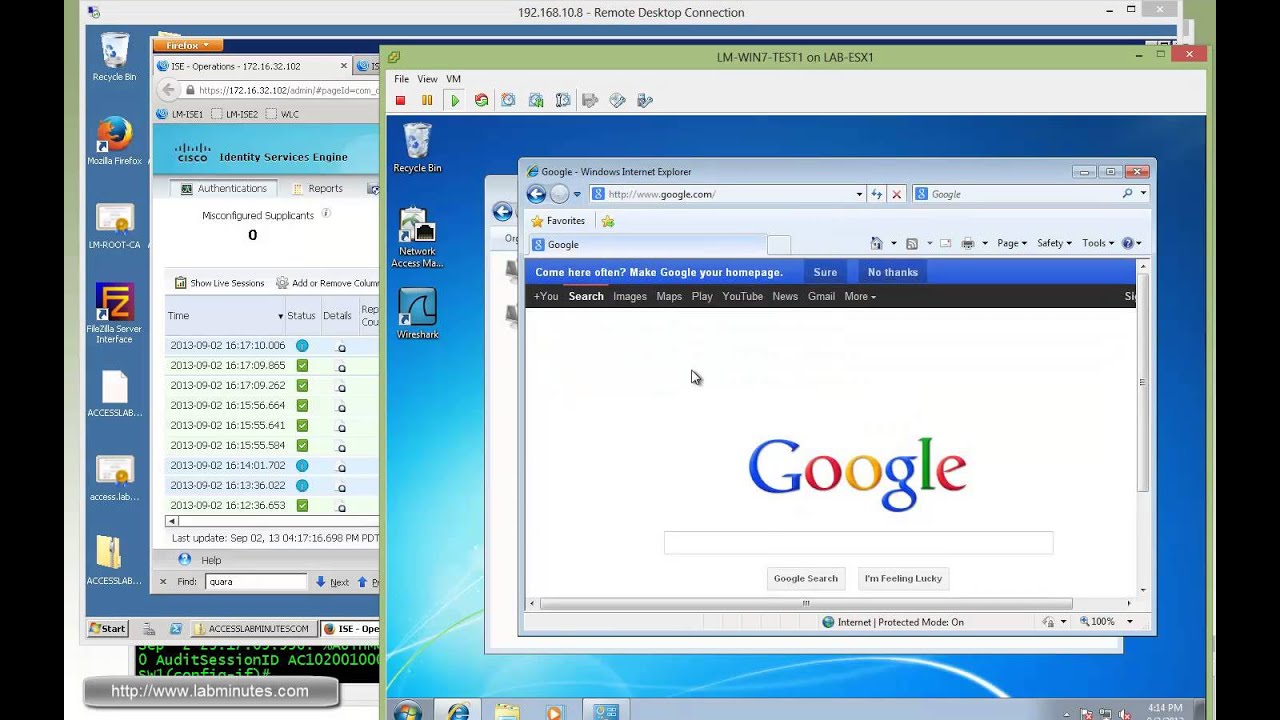Image resolution: width=1280 pixels, height=720 pixels.
Task: Revert to current snapshot icon
Action: pyautogui.click(x=536, y=100)
